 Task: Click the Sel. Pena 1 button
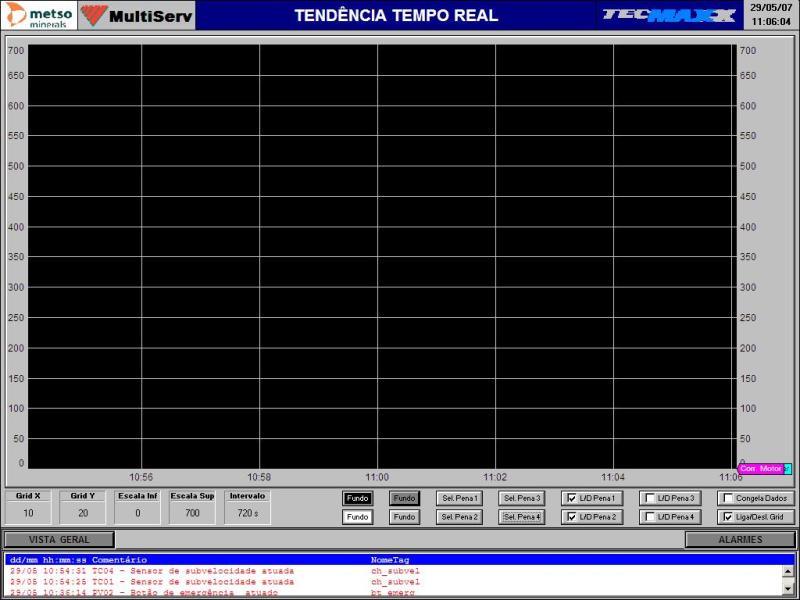click(459, 498)
